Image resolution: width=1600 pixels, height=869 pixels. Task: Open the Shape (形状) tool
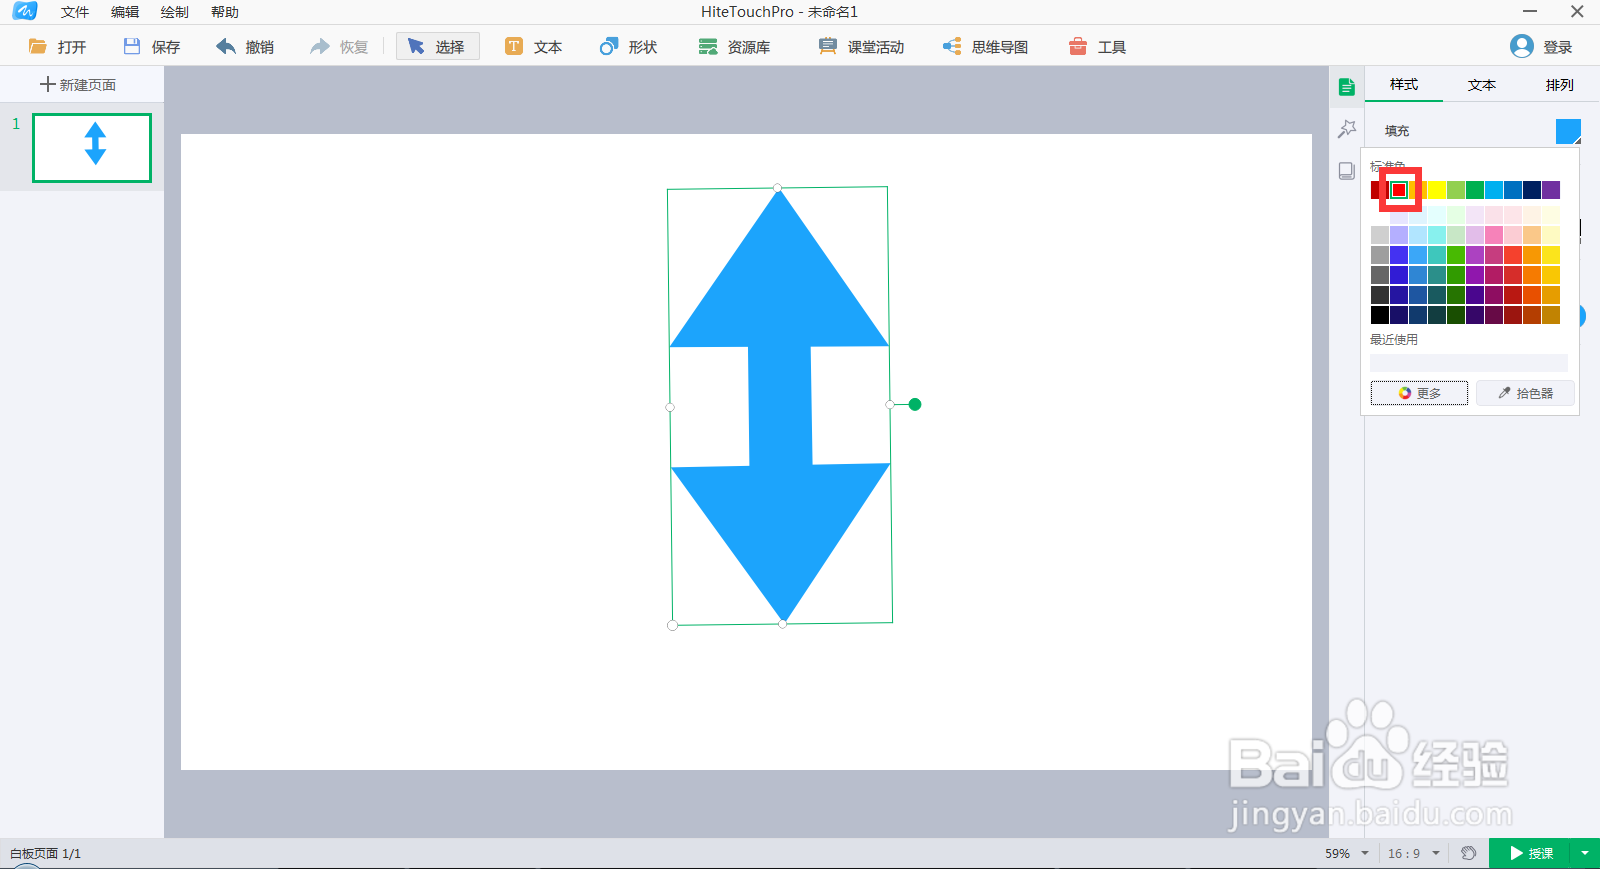point(629,47)
